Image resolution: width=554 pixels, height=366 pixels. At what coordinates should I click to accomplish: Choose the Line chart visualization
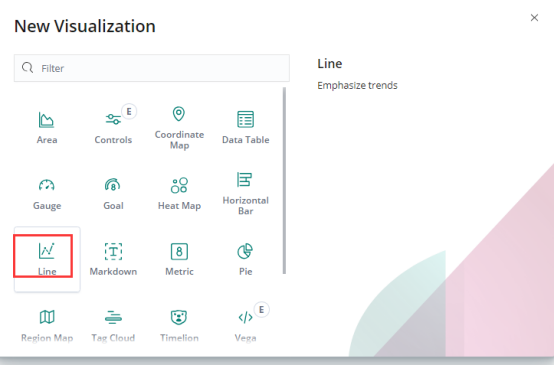click(47, 259)
